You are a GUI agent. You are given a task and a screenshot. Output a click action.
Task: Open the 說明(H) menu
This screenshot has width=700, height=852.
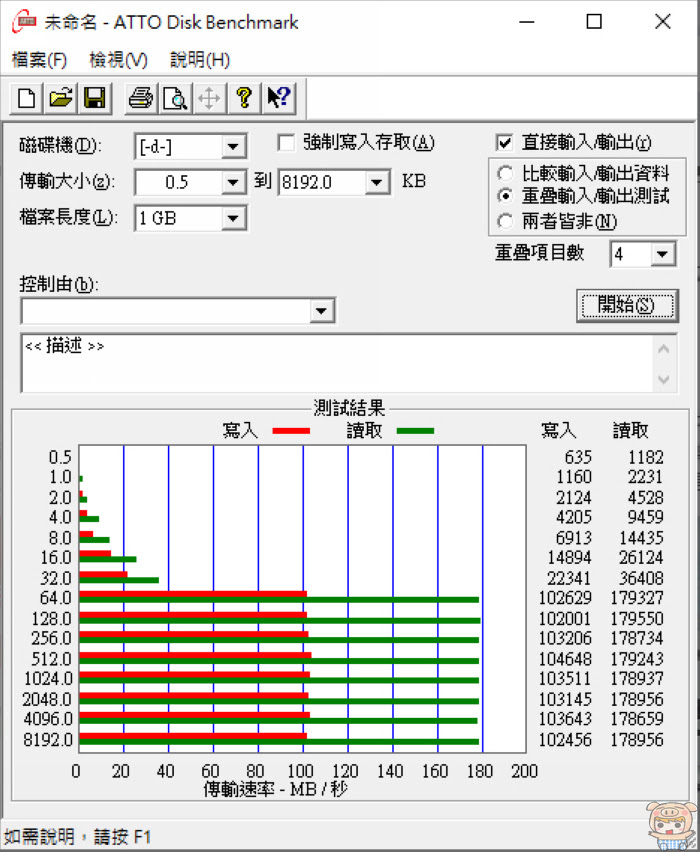[x=200, y=59]
